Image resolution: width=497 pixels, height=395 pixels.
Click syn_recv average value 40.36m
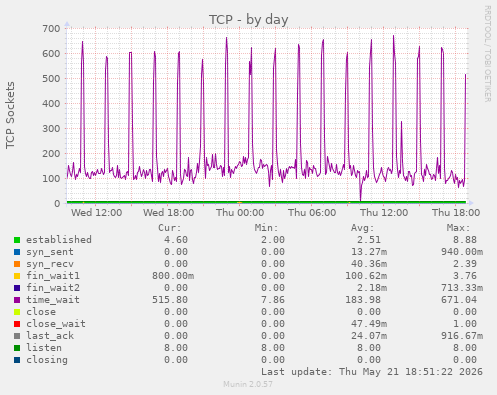click(369, 264)
